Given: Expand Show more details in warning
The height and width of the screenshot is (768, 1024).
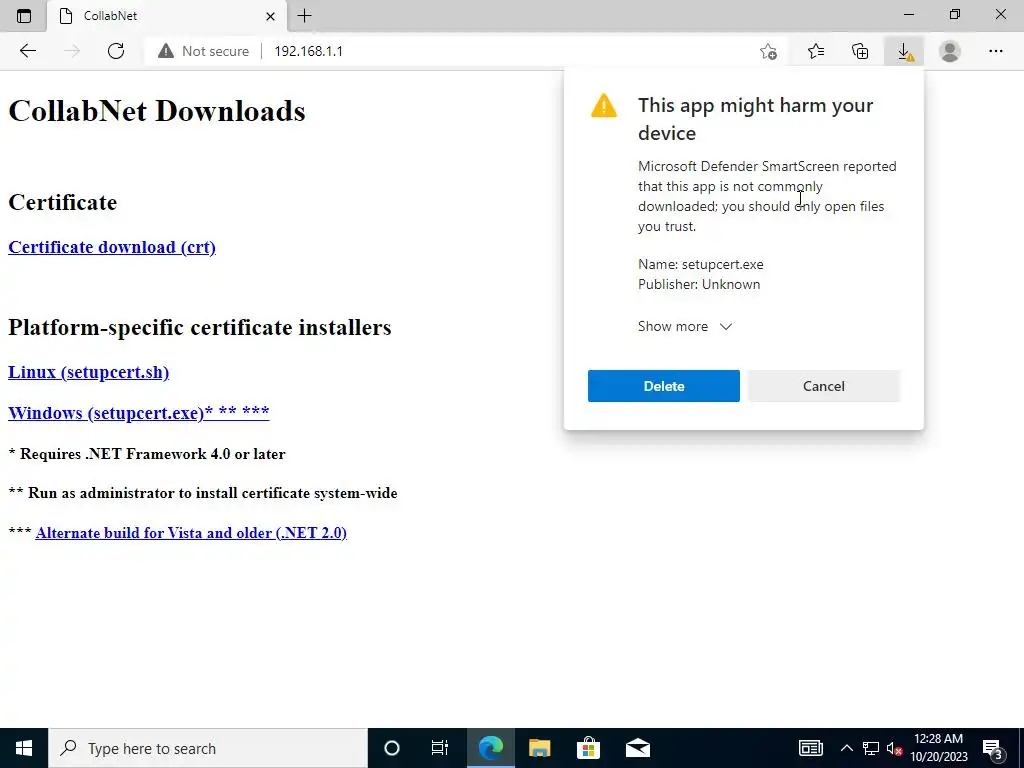Looking at the screenshot, I should pyautogui.click(x=685, y=327).
